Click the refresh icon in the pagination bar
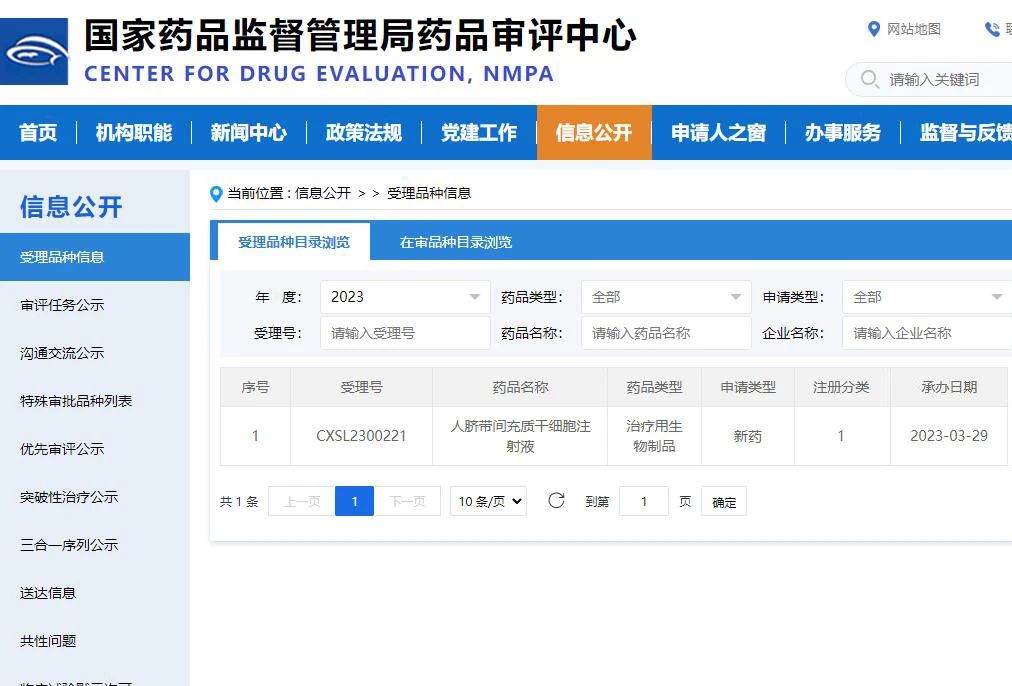Image resolution: width=1012 pixels, height=686 pixels. (557, 501)
